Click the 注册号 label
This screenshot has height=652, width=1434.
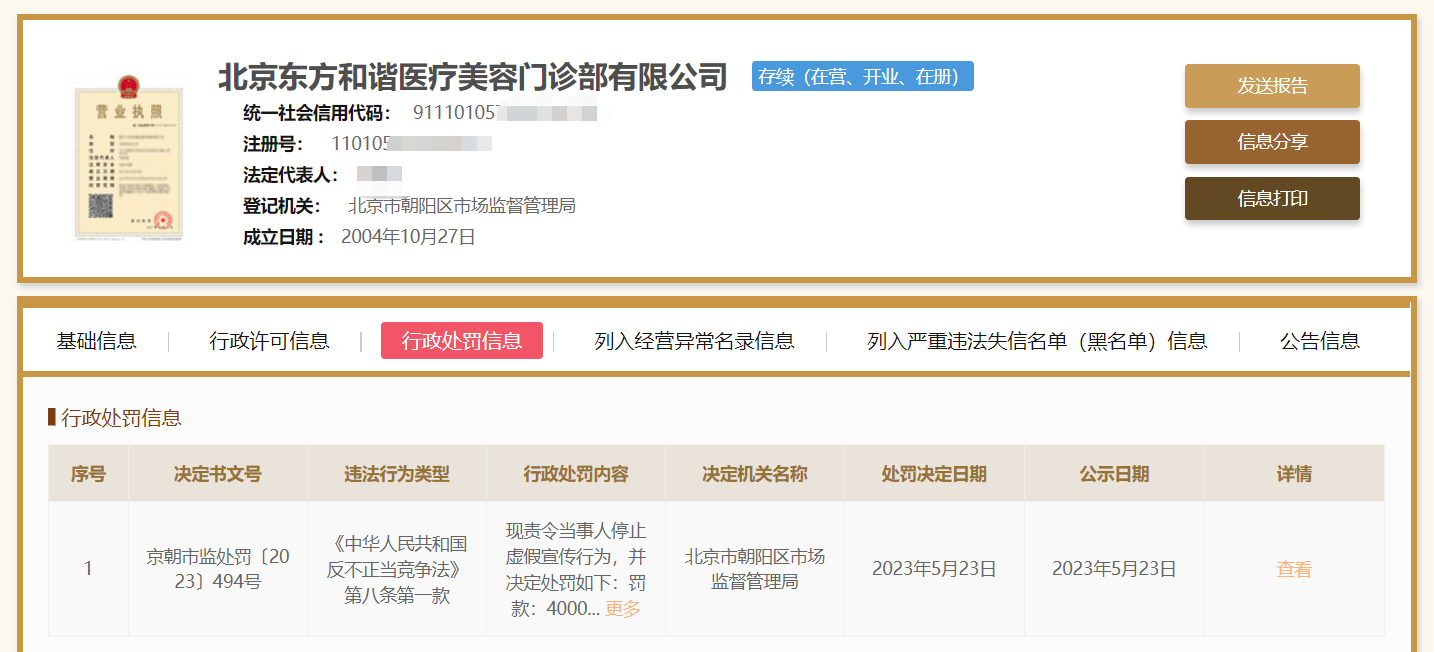tap(273, 143)
